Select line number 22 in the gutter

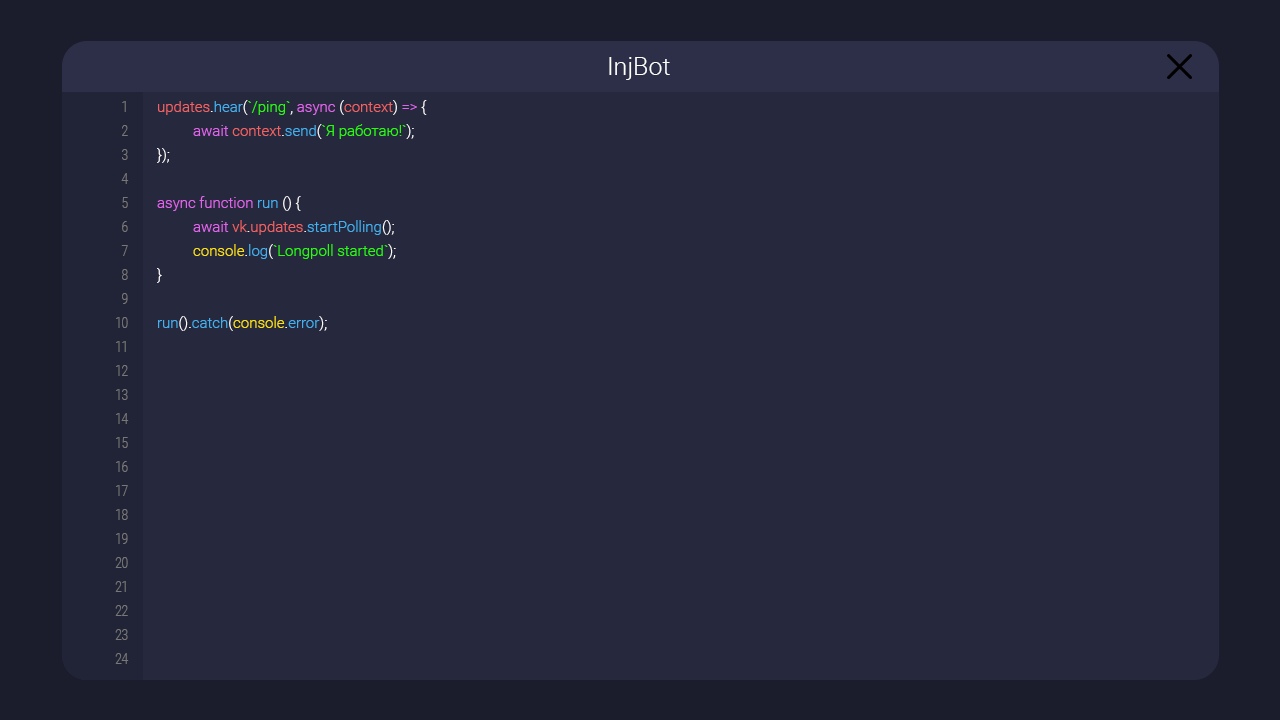pos(121,611)
